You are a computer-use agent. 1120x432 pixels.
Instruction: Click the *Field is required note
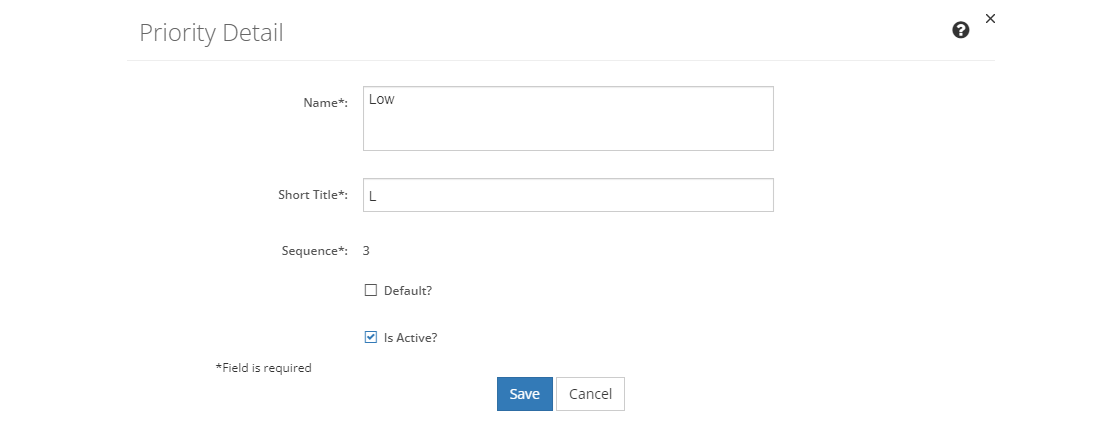coord(264,368)
